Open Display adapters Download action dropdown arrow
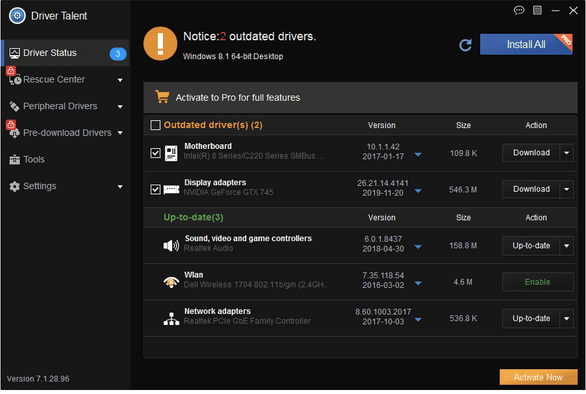Image resolution: width=586 pixels, height=394 pixels. click(x=567, y=190)
